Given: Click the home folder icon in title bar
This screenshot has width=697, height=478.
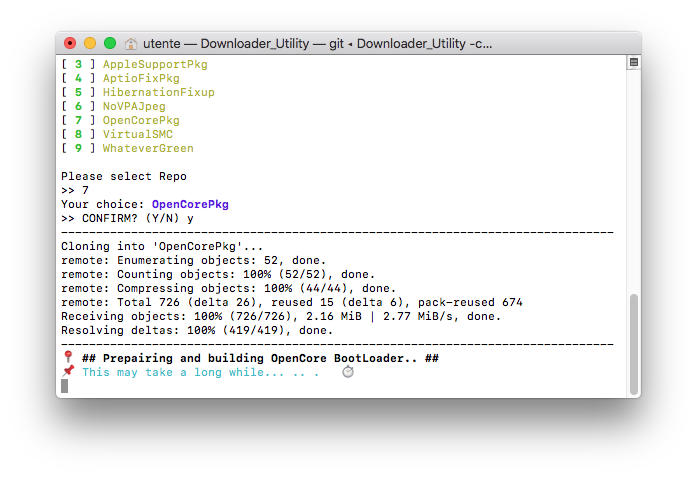Looking at the screenshot, I should click(x=131, y=44).
